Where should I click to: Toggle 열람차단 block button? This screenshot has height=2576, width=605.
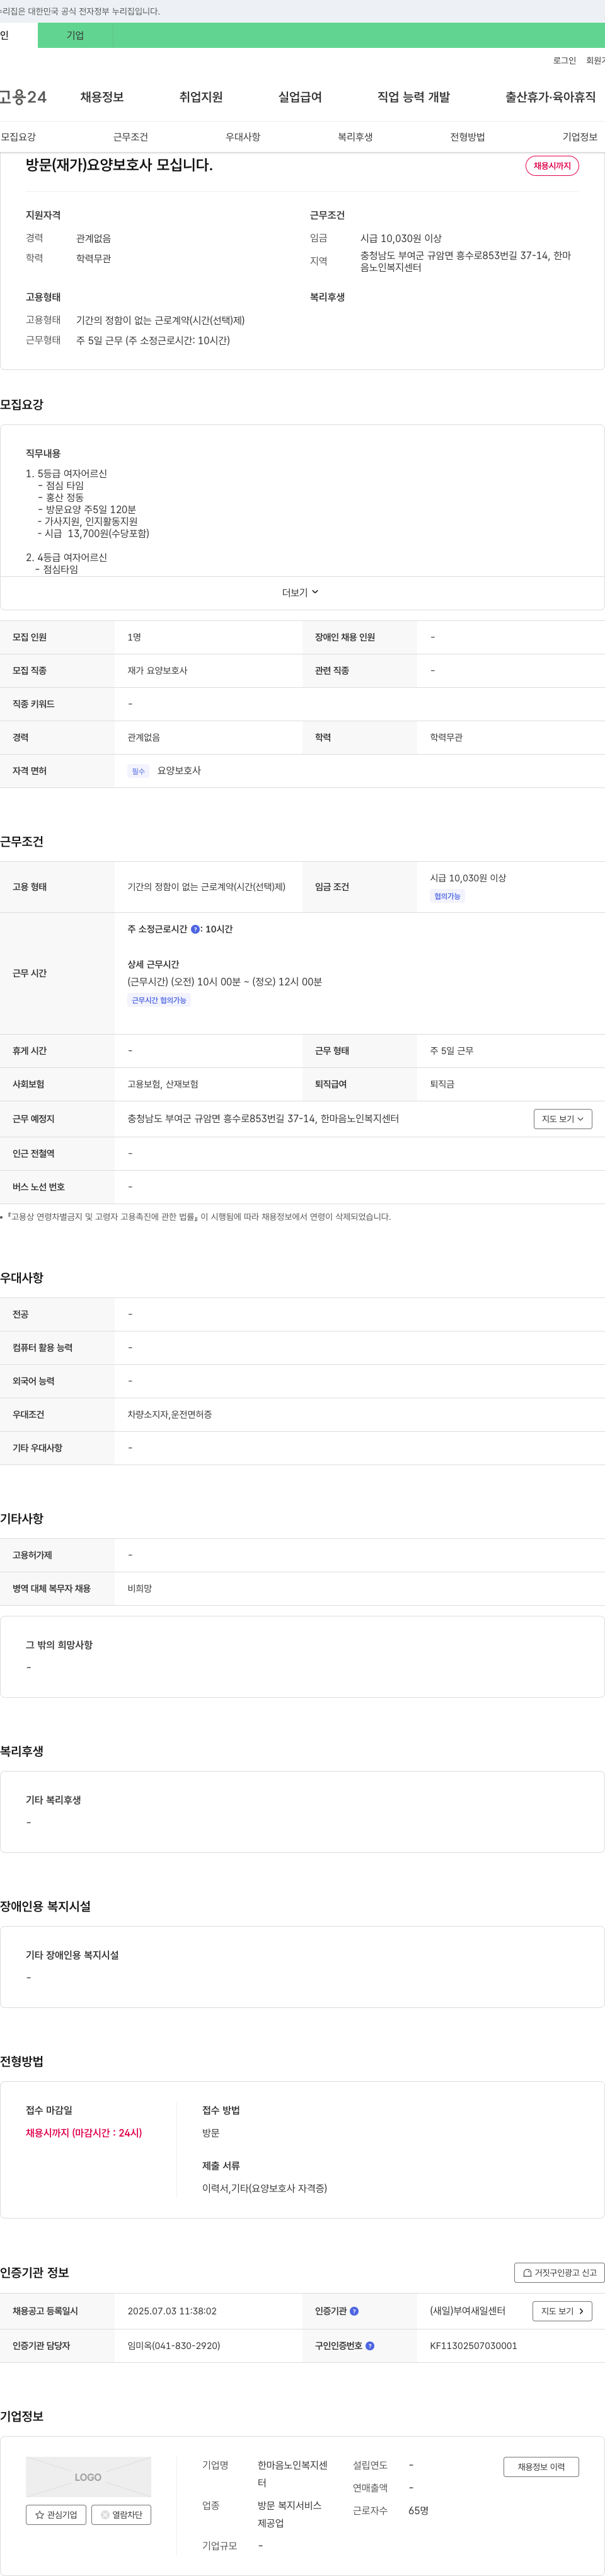(x=121, y=2514)
